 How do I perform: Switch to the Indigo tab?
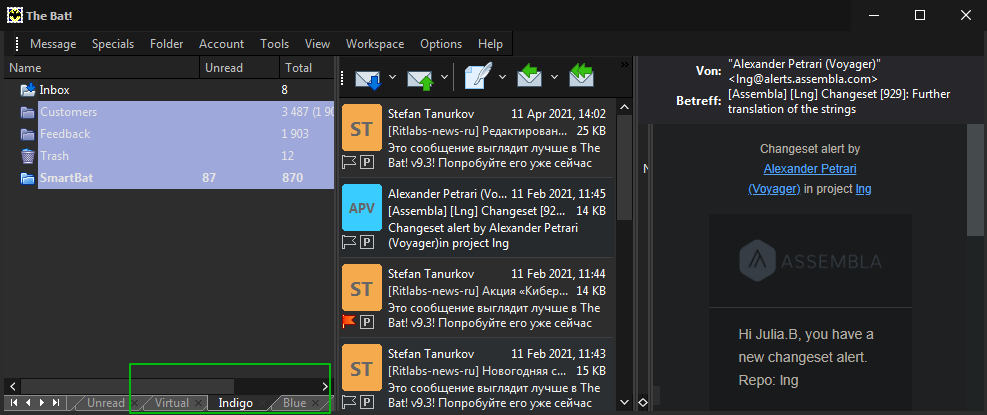[x=235, y=403]
